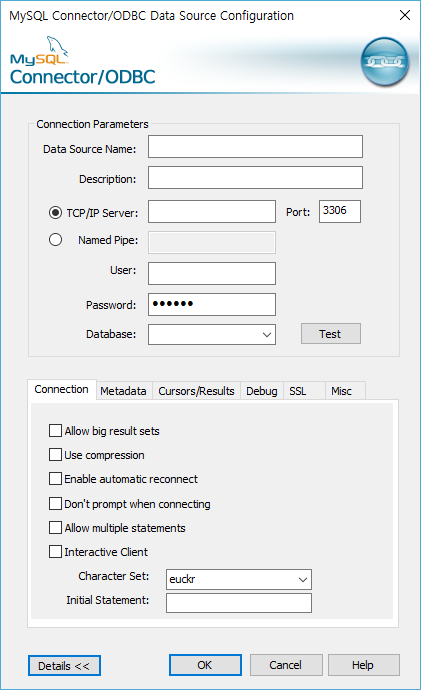Viewport: 421px width, 690px height.
Task: Confirm settings with the OK button
Action: [x=205, y=664]
